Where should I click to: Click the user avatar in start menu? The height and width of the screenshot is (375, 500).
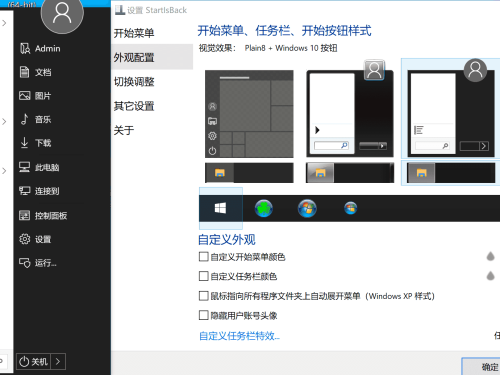tap(62, 13)
